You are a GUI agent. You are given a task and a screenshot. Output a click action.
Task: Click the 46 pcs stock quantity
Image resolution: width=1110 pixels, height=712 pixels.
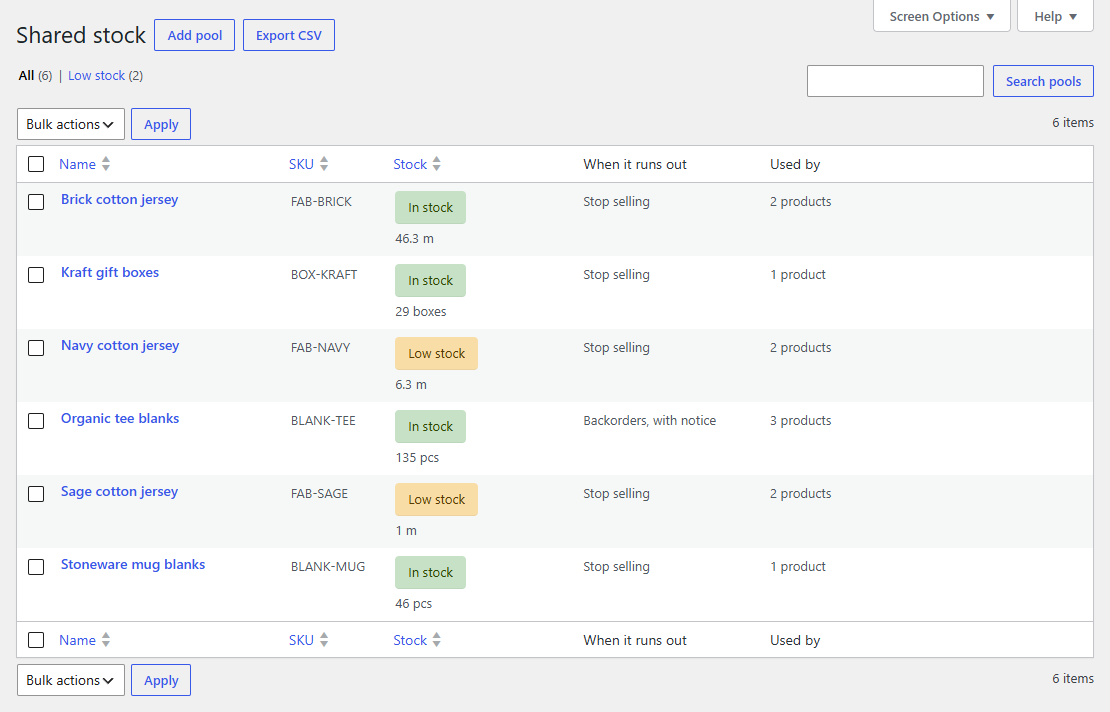tap(413, 604)
